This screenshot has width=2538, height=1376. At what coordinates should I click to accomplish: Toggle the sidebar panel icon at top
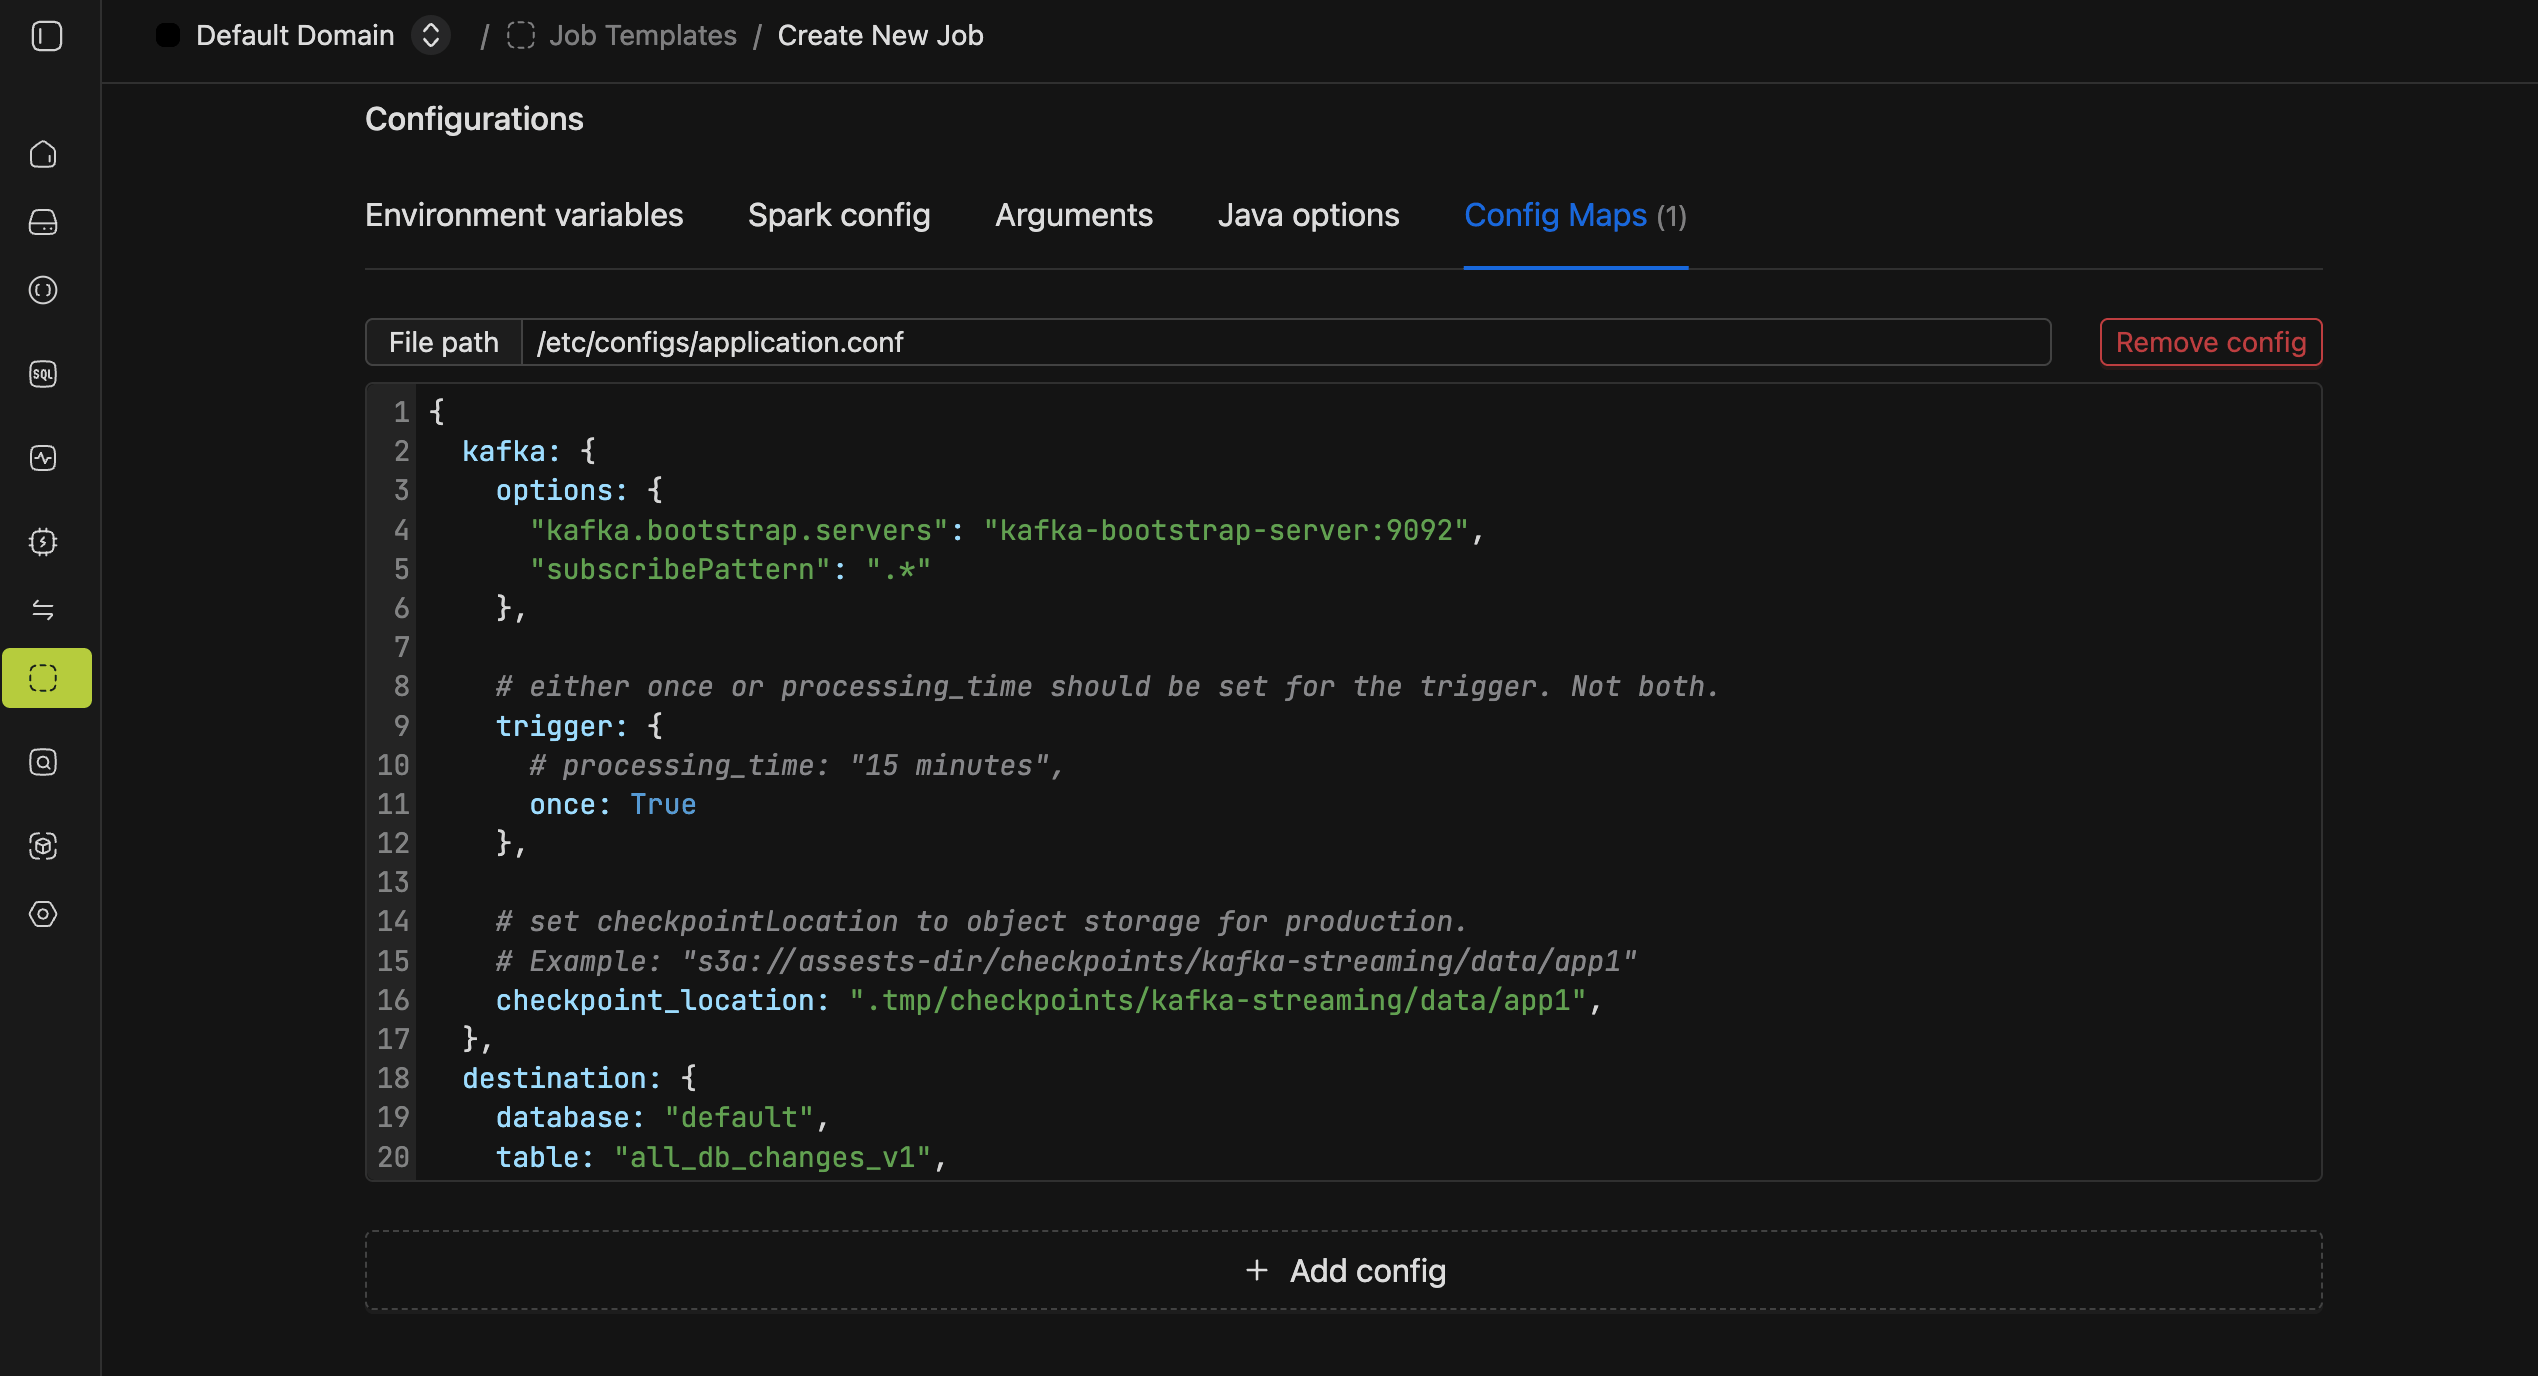[x=46, y=36]
